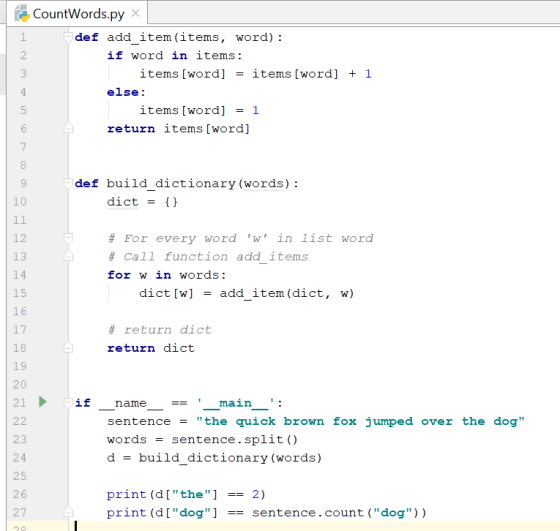
Task: Click 'd = build_dictionary(words)' line
Action: point(214,458)
